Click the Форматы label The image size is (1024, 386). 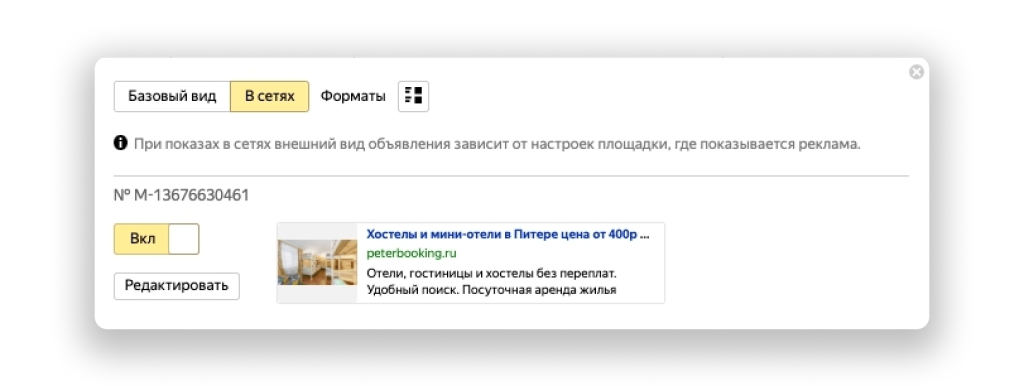coord(353,96)
